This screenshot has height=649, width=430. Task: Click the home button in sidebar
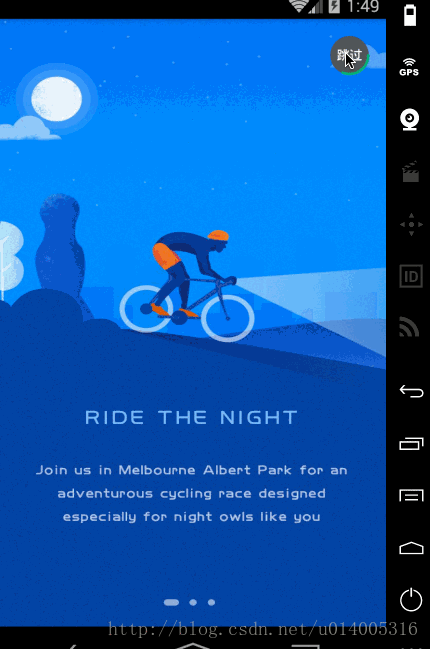pyautogui.click(x=411, y=548)
